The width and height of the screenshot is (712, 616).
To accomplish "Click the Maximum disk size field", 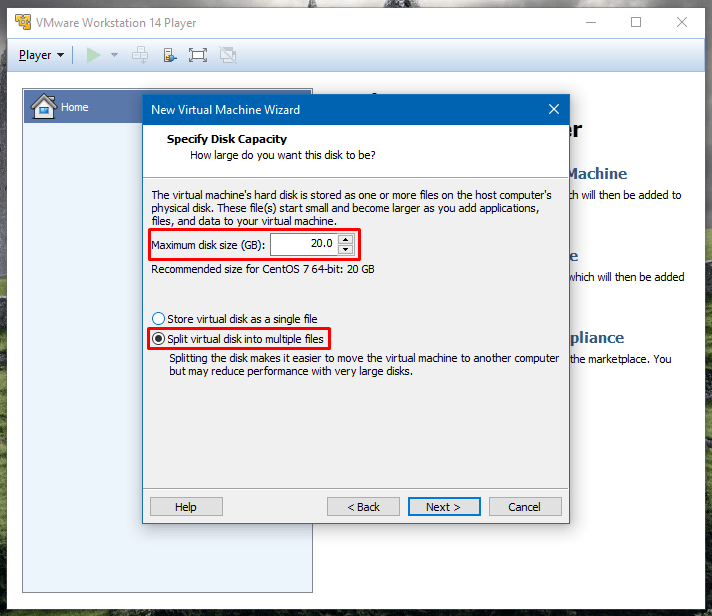I will pos(304,244).
